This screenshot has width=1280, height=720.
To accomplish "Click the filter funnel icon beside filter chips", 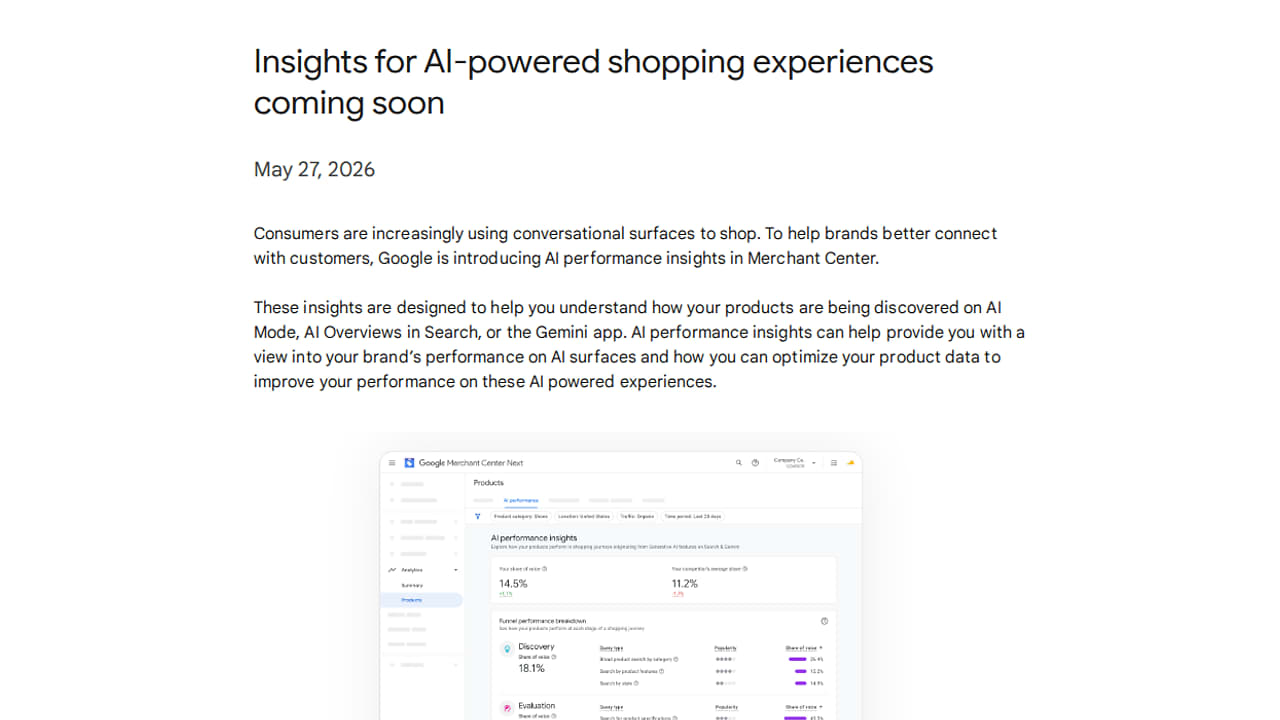I will pyautogui.click(x=478, y=516).
